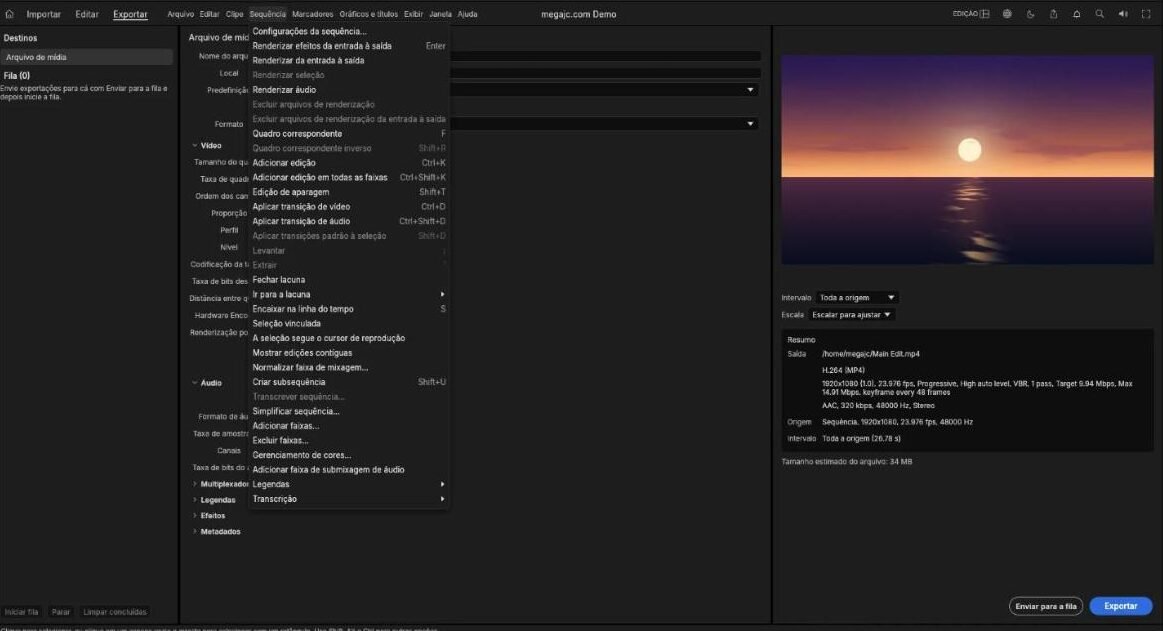The width and height of the screenshot is (1163, 631).
Task: Open the Marcadores menu
Action: [x=312, y=14]
